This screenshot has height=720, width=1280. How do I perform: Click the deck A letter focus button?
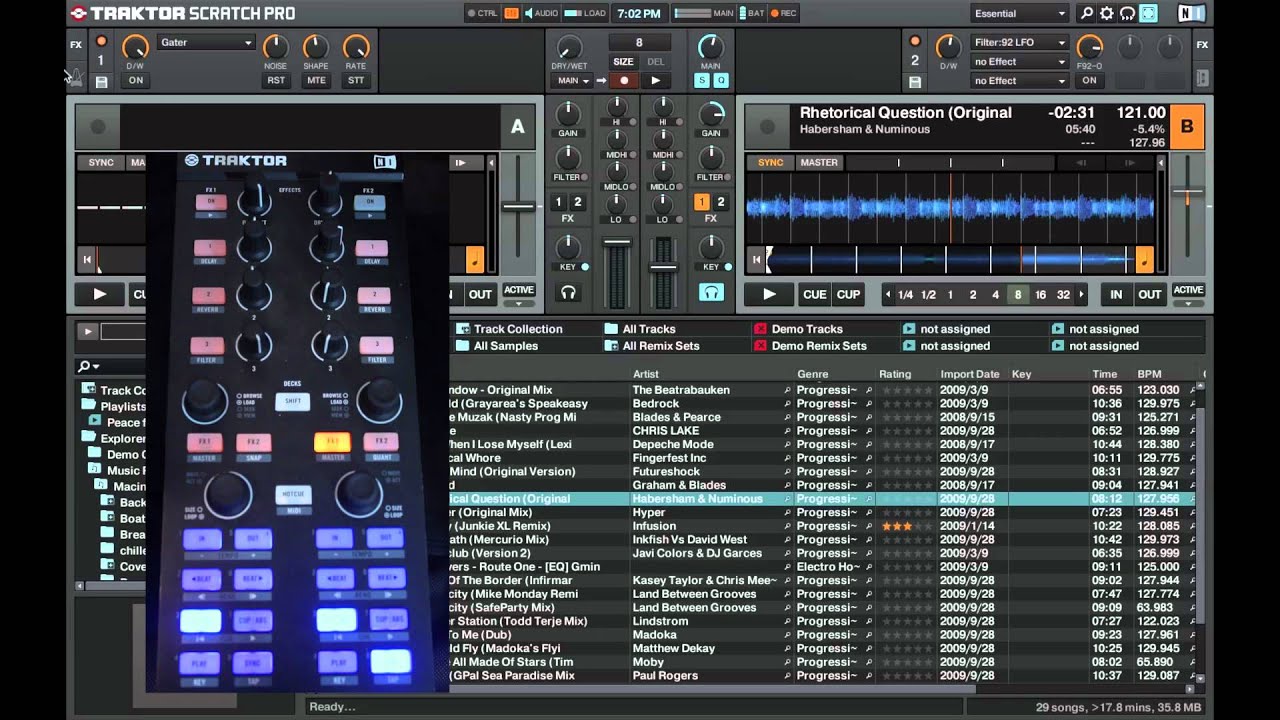click(517, 126)
